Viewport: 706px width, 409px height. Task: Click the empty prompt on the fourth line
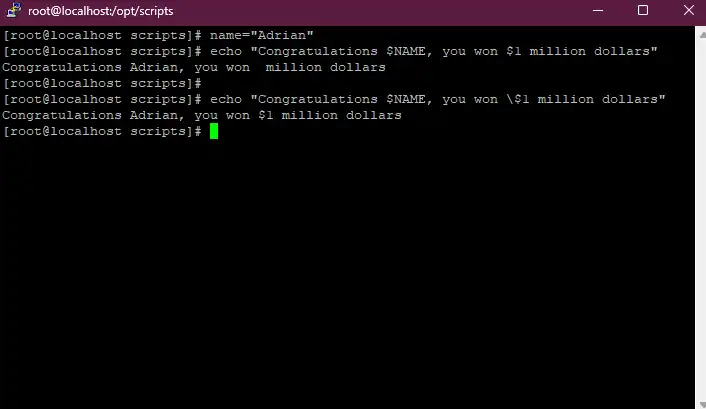click(102, 84)
